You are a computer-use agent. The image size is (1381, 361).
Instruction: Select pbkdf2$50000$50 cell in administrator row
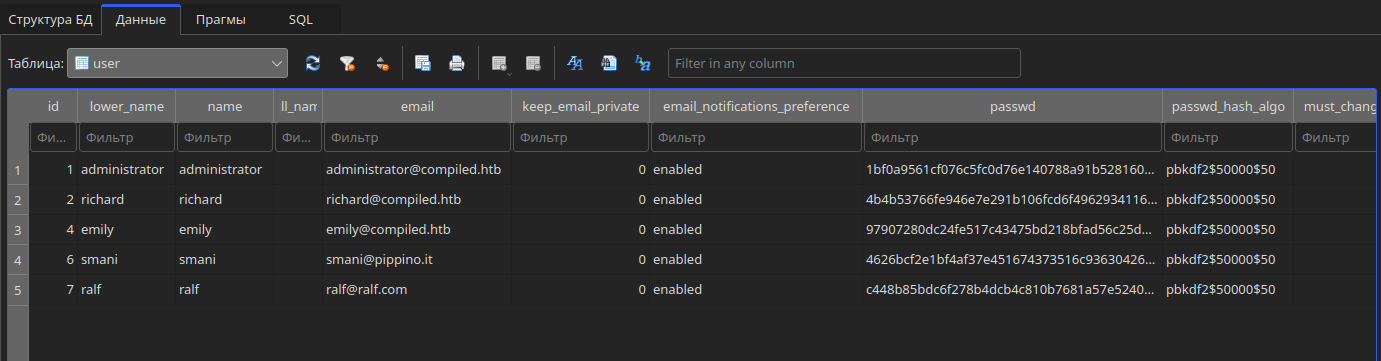pos(1228,170)
